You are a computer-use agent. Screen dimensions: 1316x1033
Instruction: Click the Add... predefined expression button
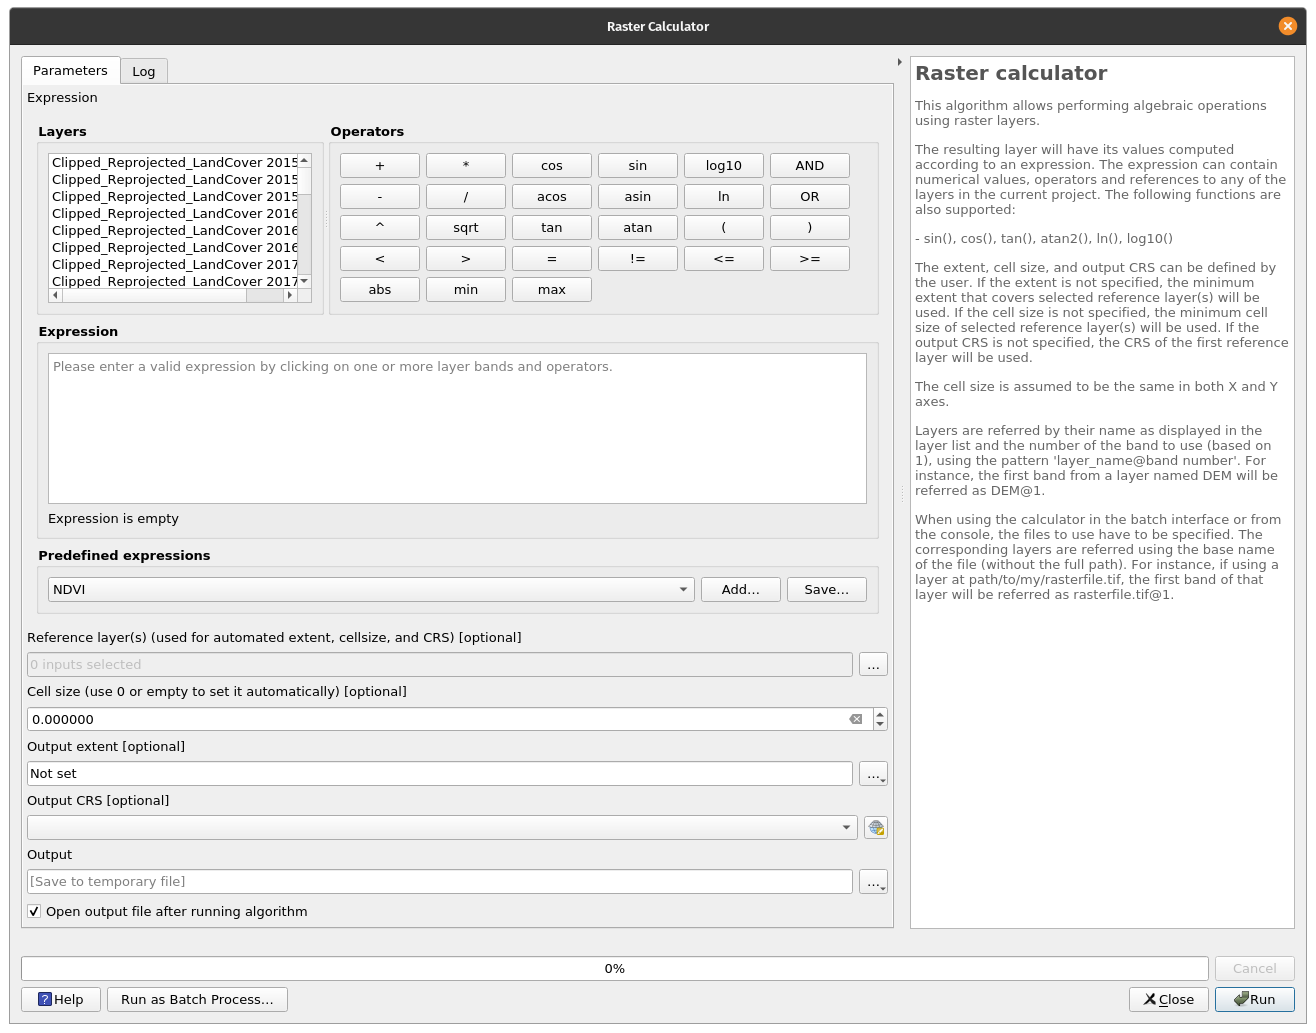click(741, 589)
